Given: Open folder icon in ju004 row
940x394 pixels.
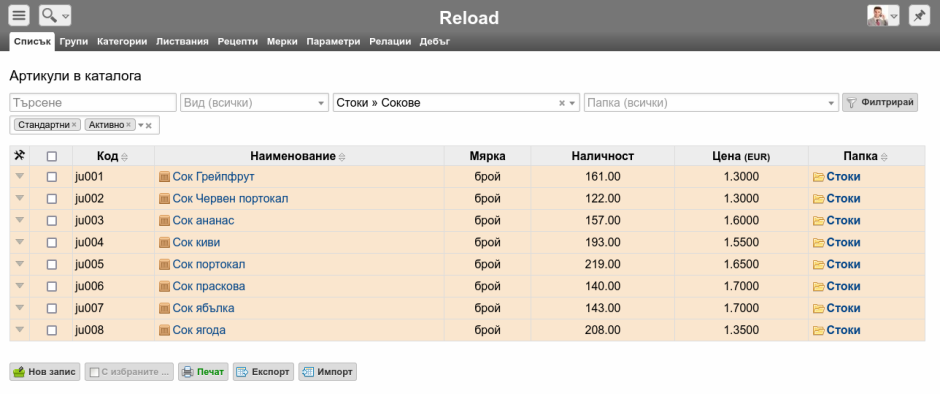Looking at the screenshot, I should (x=818, y=243).
